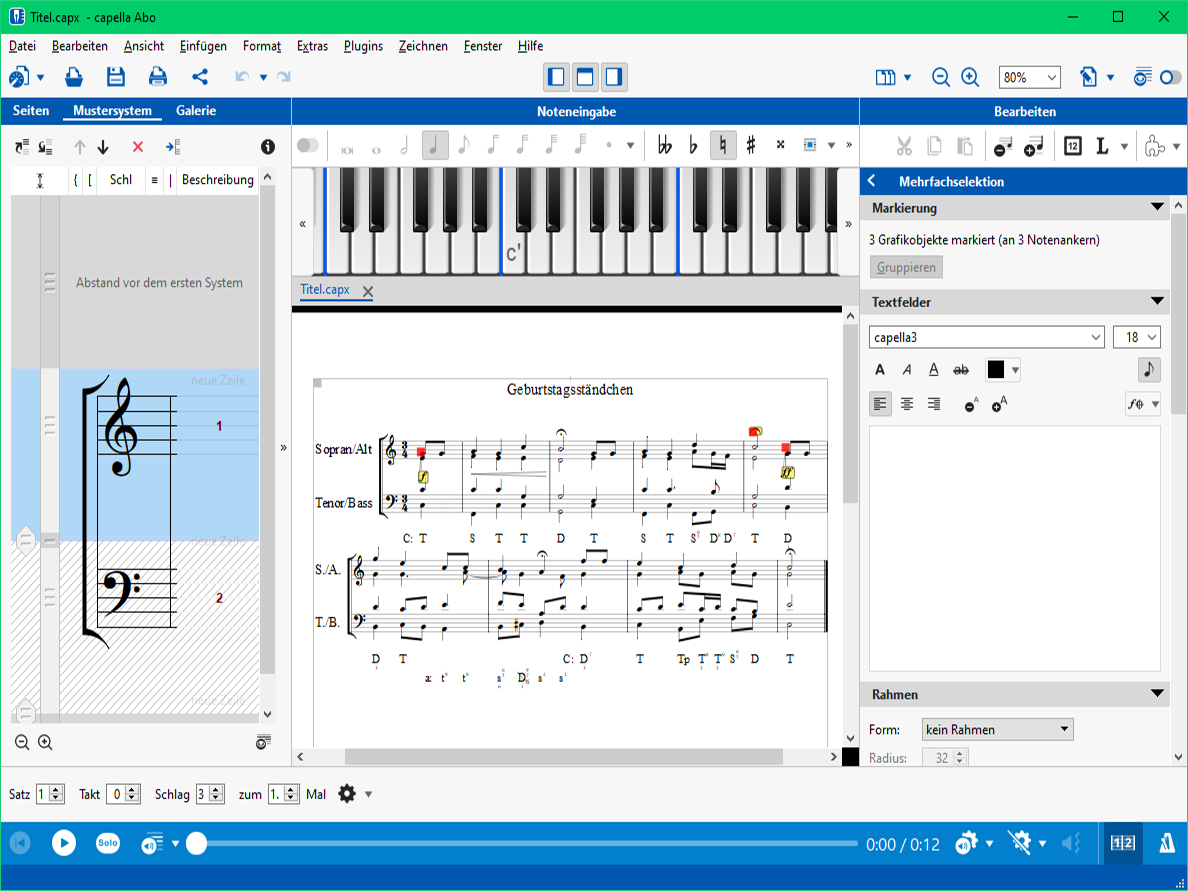The image size is (1188, 891).
Task: Toggle the Solo playback button
Action: point(107,843)
